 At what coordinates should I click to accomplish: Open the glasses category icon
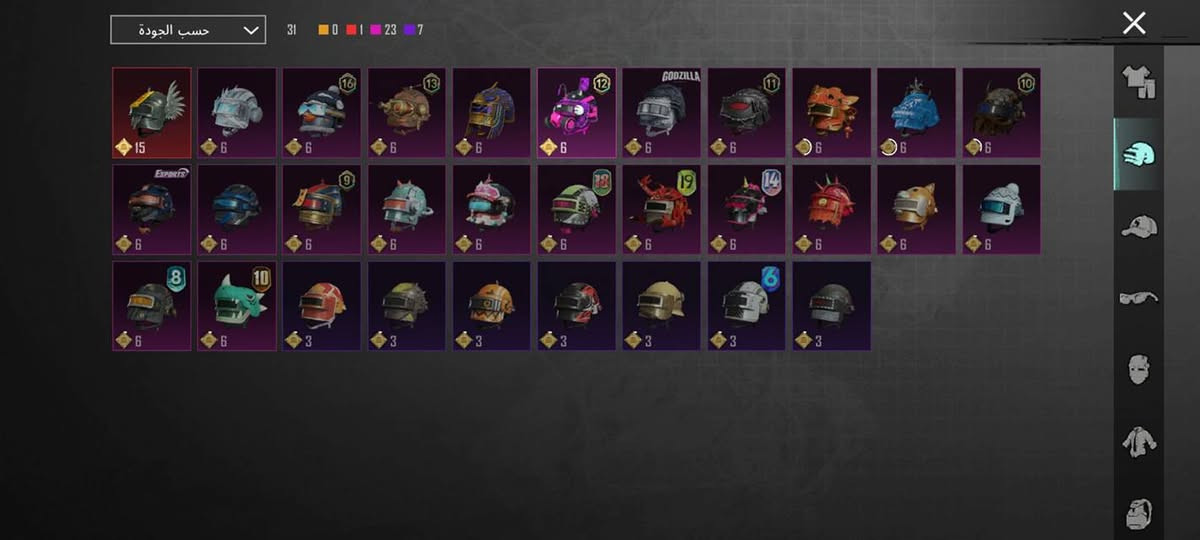(x=1138, y=297)
